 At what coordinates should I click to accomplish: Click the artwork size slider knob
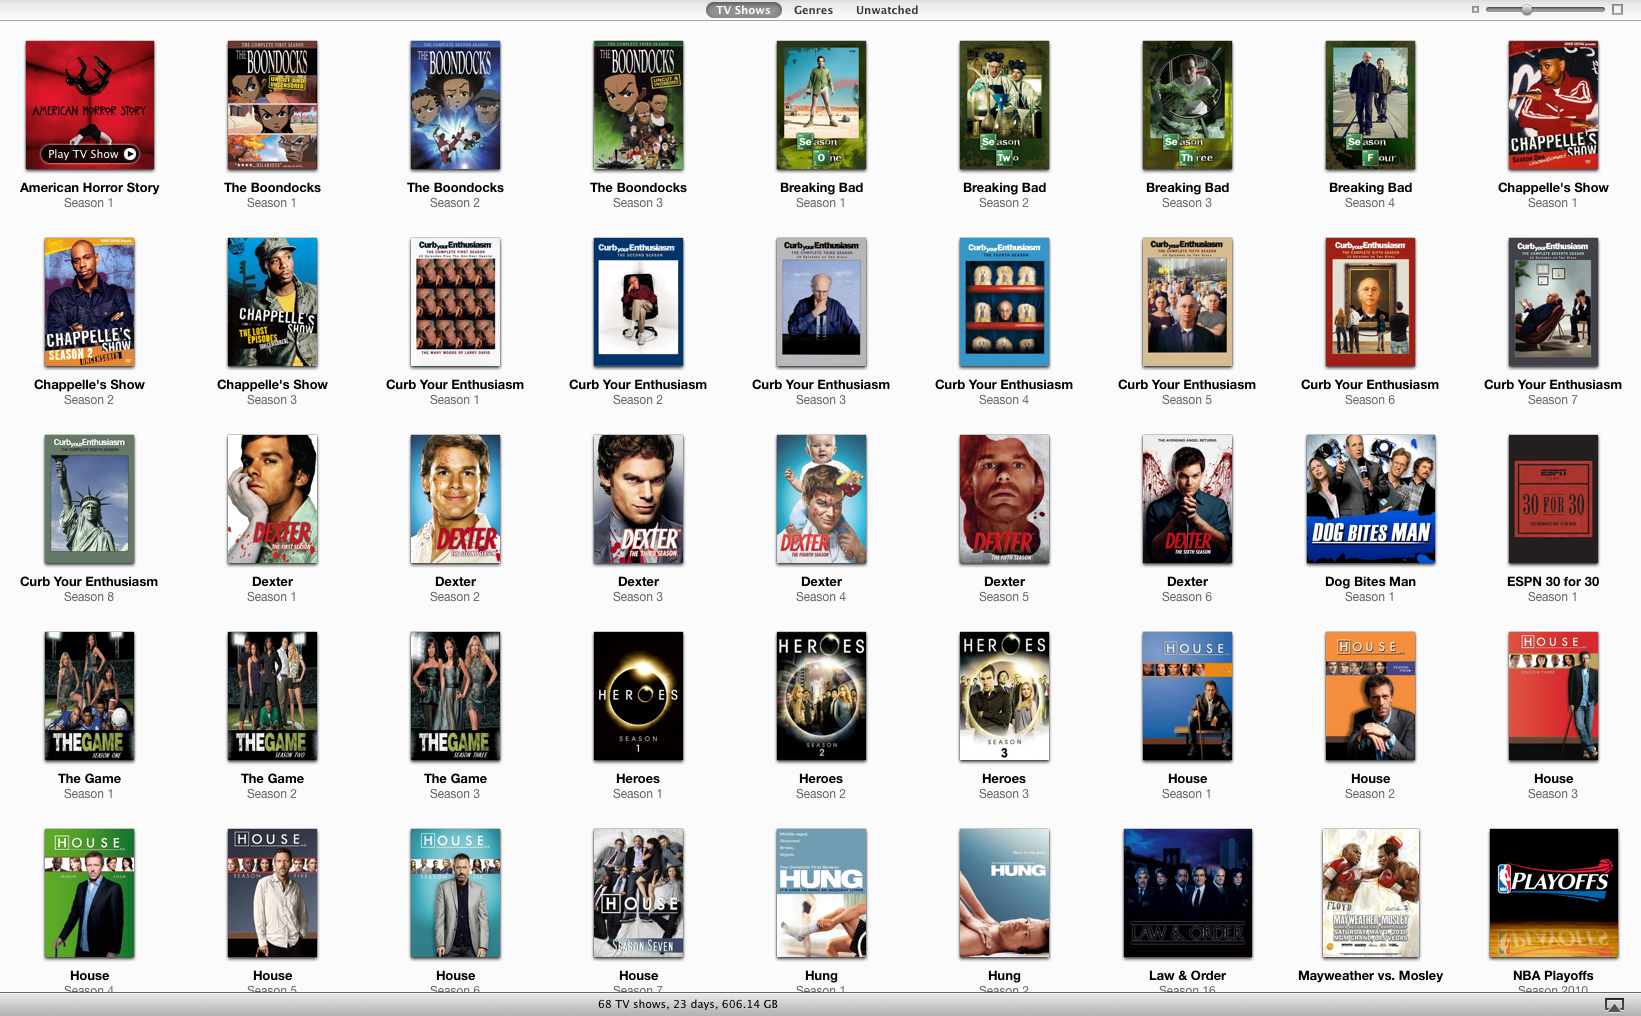[x=1527, y=10]
